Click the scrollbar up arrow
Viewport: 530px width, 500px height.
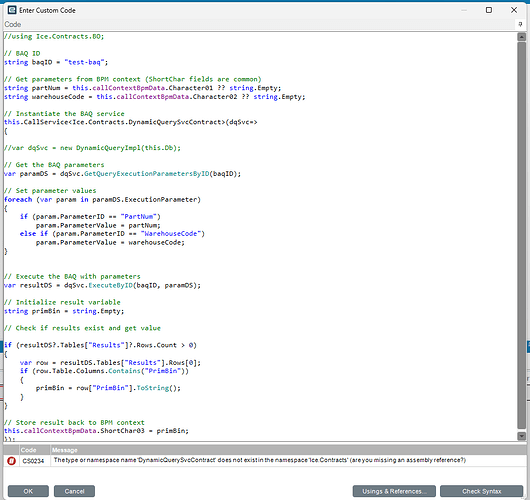[522, 37]
